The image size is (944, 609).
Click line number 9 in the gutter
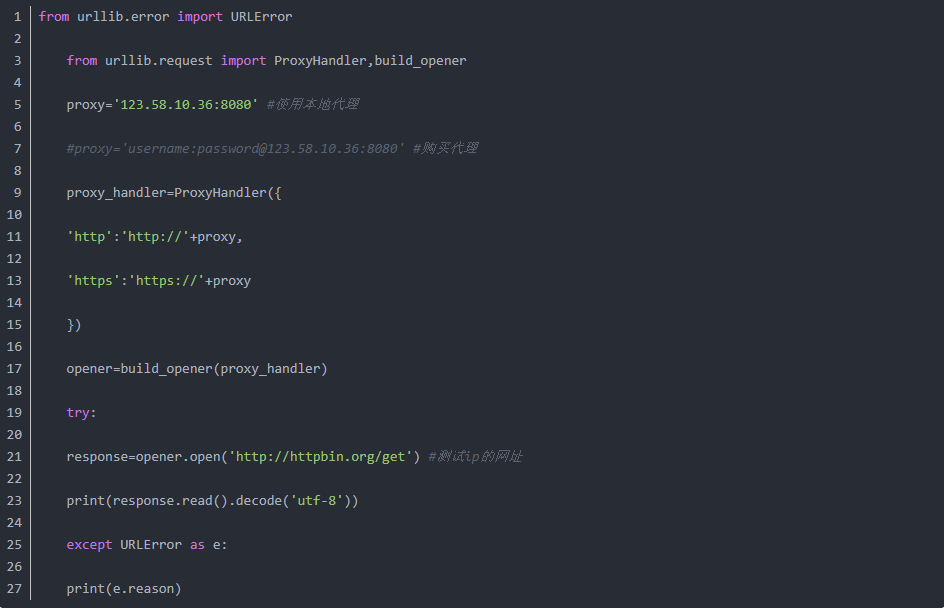[17, 193]
